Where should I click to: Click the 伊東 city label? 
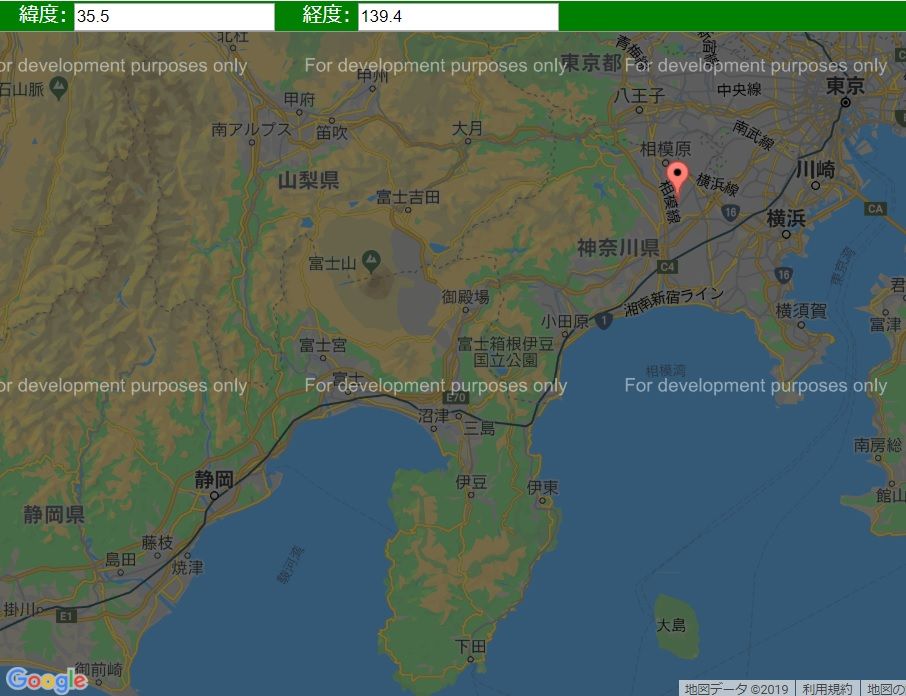click(x=543, y=487)
